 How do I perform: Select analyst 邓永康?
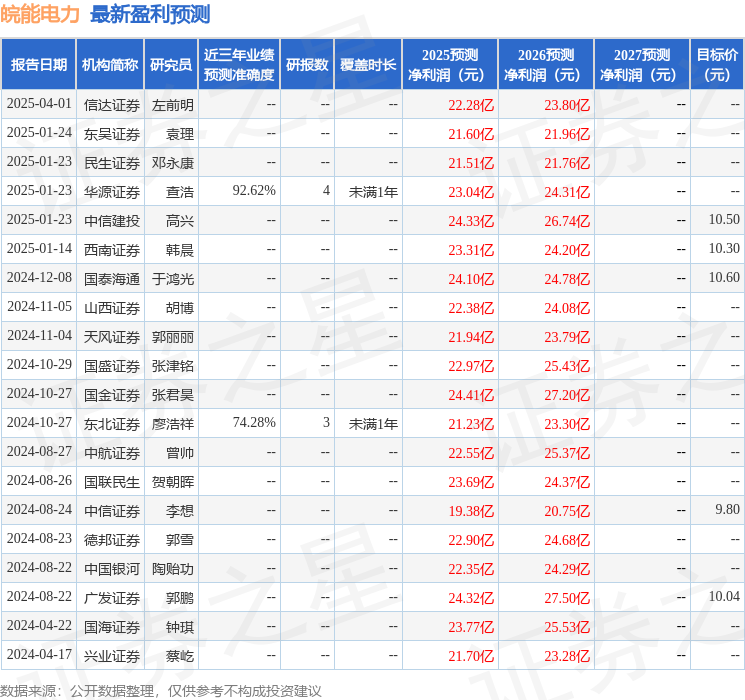pyautogui.click(x=172, y=163)
